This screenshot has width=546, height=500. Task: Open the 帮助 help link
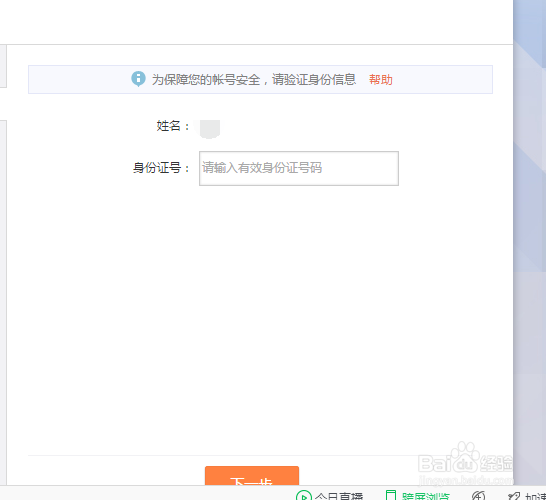click(x=381, y=80)
